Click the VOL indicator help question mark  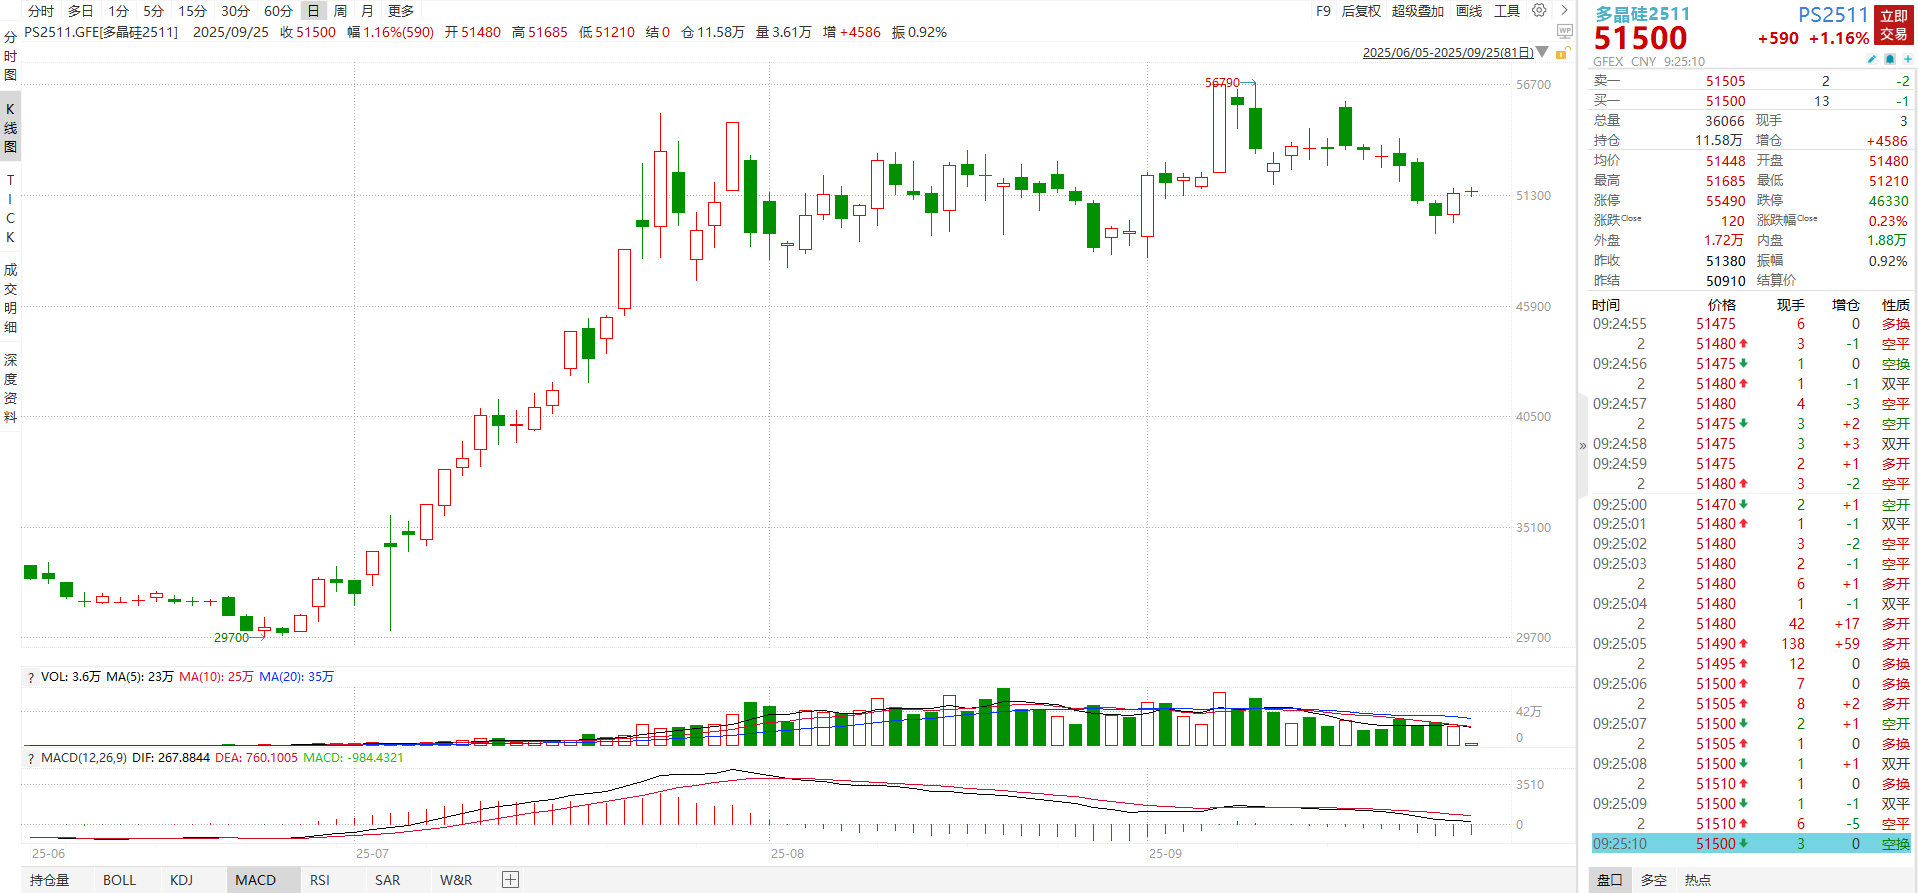point(31,677)
